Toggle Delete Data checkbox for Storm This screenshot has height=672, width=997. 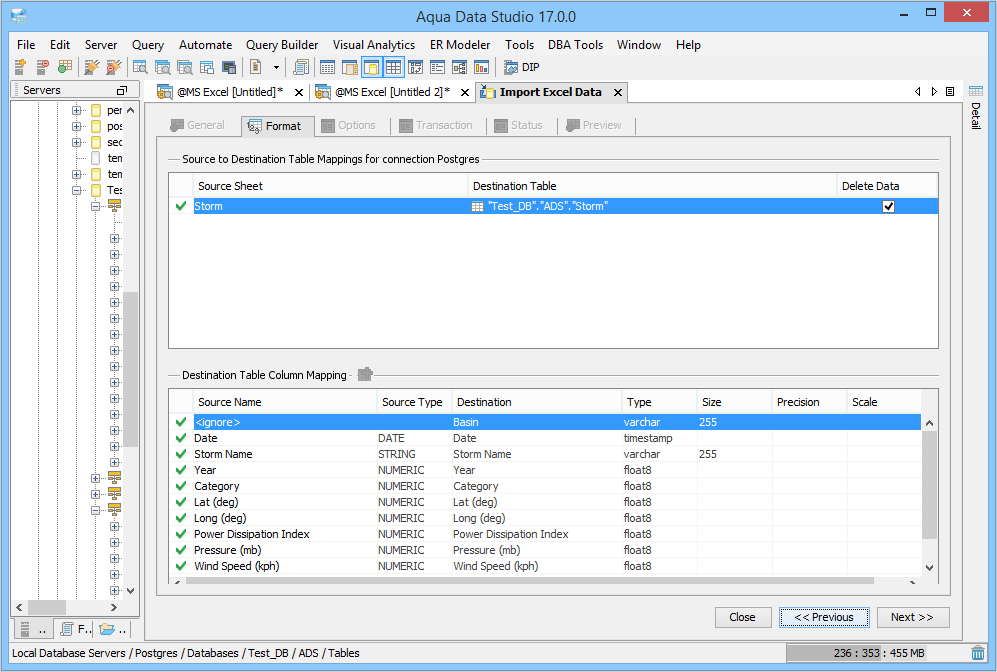pos(888,206)
